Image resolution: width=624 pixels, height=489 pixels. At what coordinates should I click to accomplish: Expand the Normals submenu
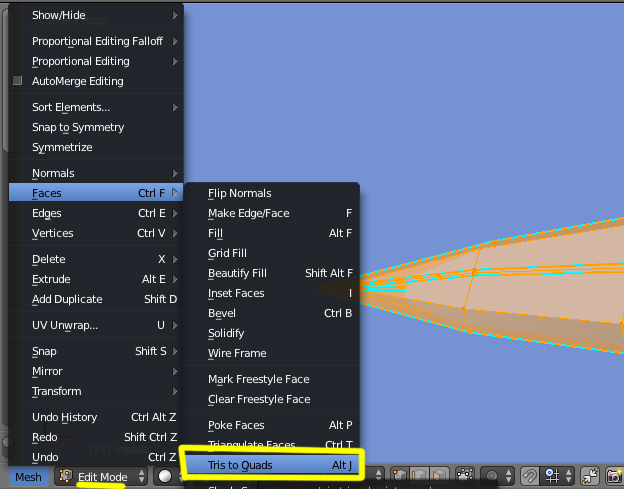[x=96, y=173]
